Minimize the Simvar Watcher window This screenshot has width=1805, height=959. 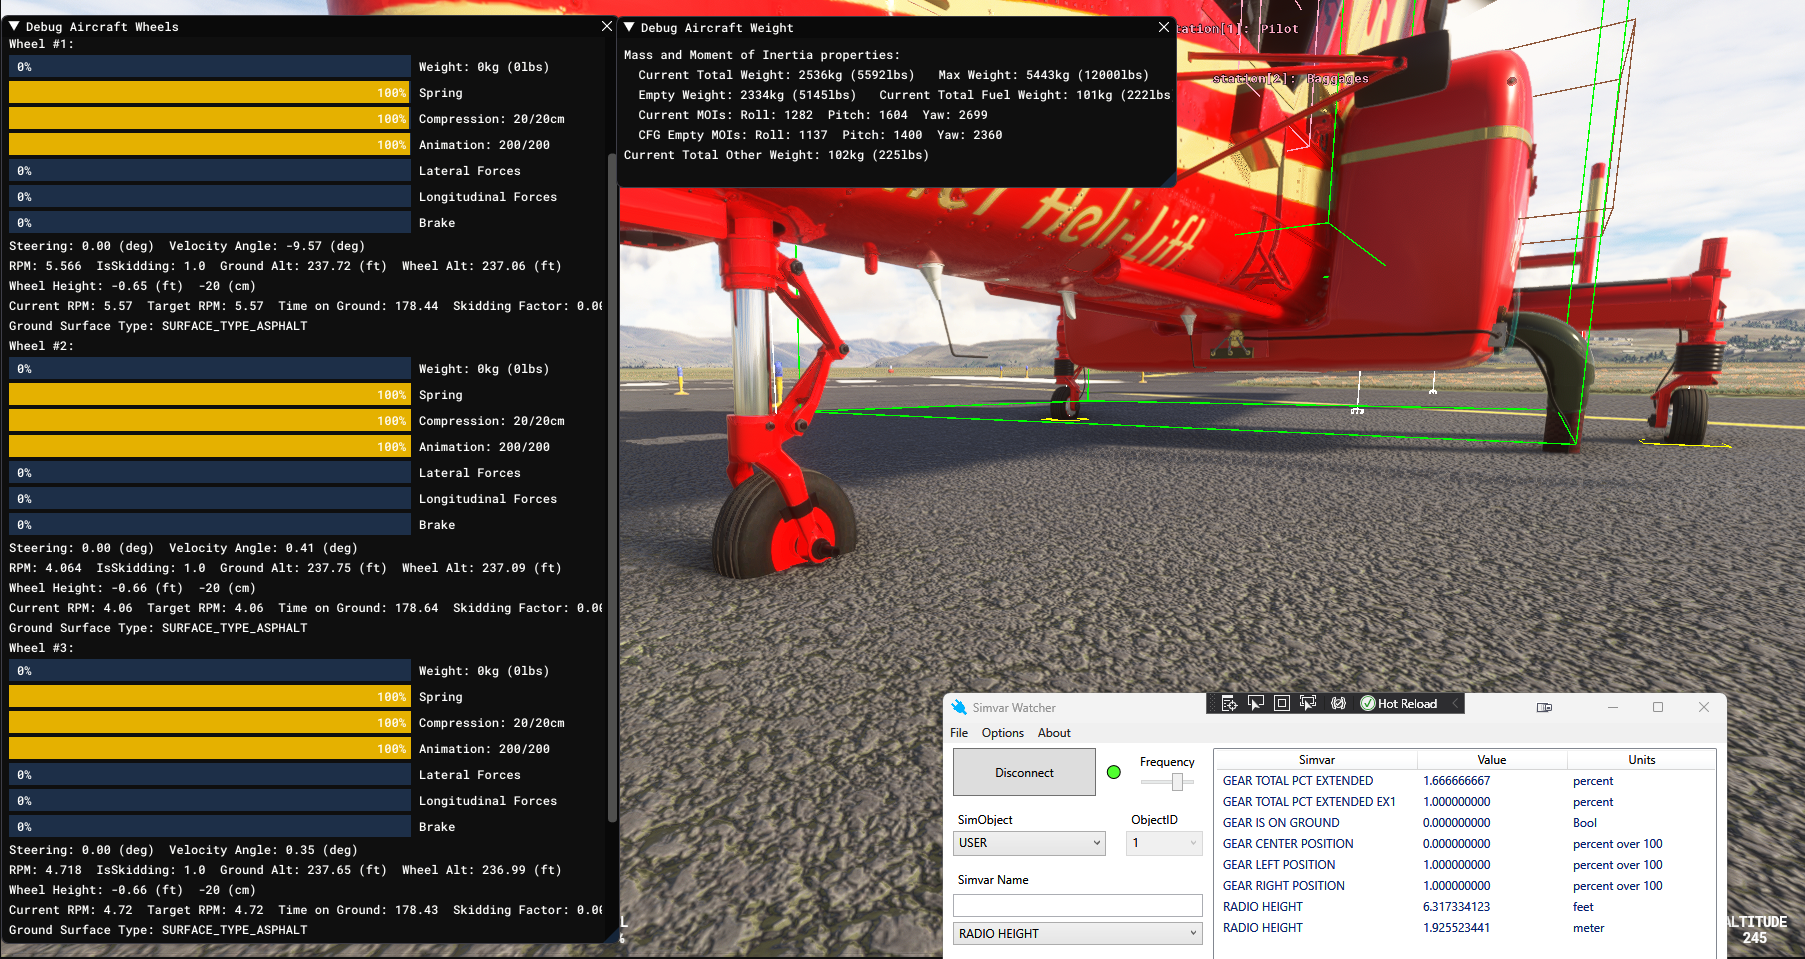click(x=1613, y=707)
